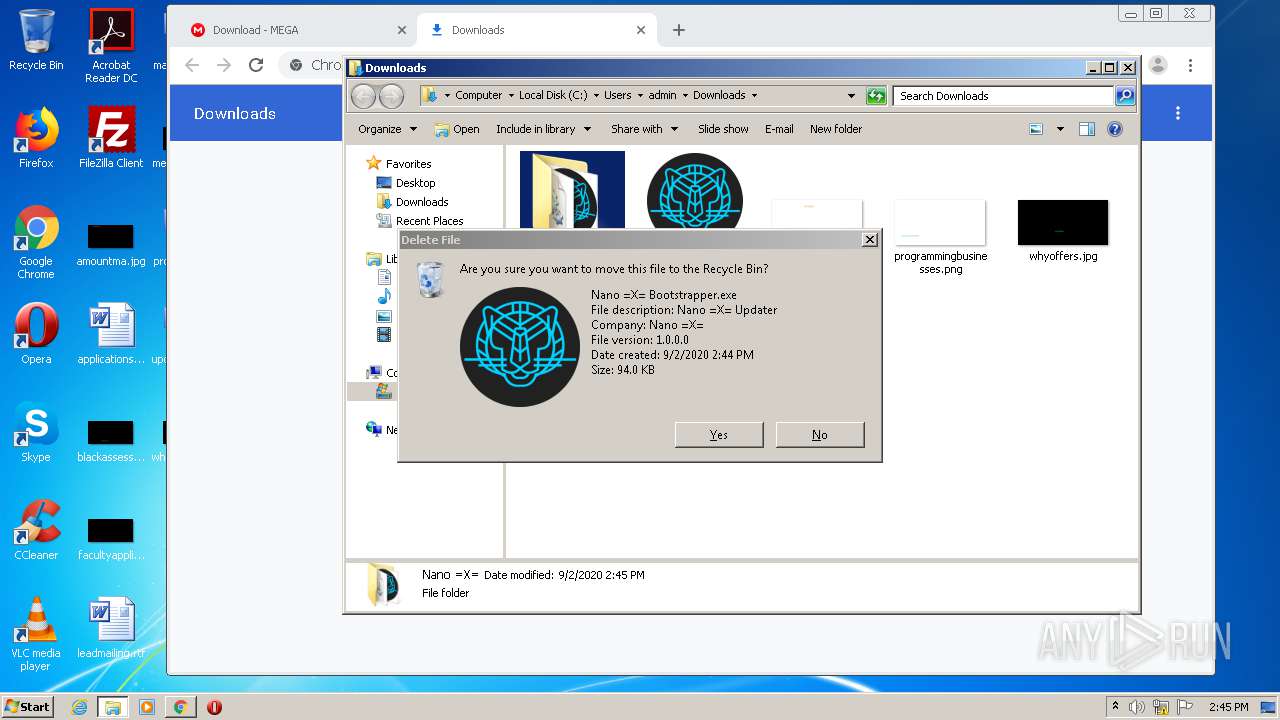Open Recycle Bin on desktop
This screenshot has width=1280, height=720.
[36, 40]
